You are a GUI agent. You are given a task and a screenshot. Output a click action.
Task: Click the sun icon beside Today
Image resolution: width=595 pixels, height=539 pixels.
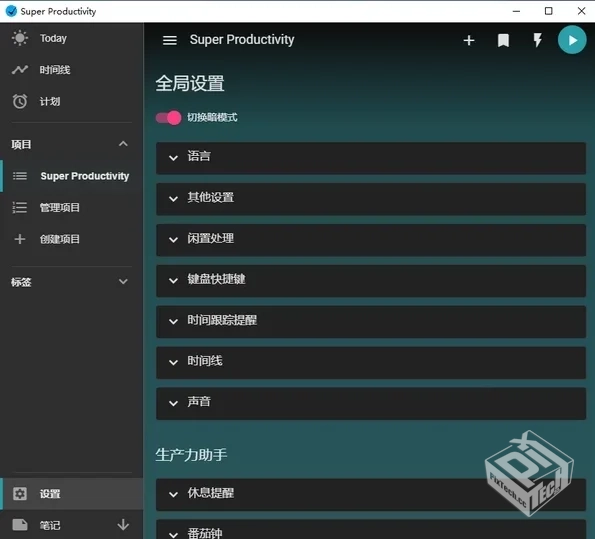click(x=20, y=38)
